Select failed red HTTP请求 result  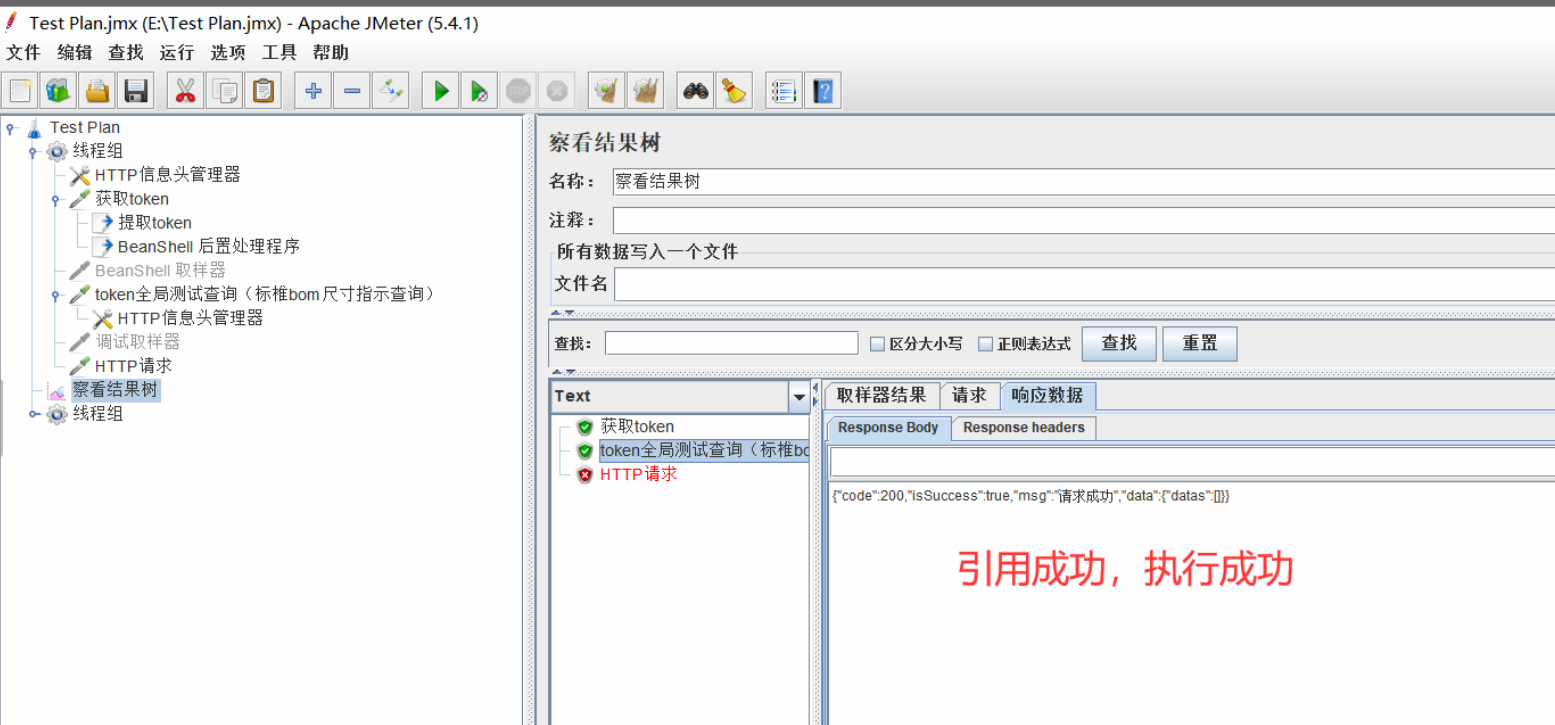pyautogui.click(x=638, y=474)
